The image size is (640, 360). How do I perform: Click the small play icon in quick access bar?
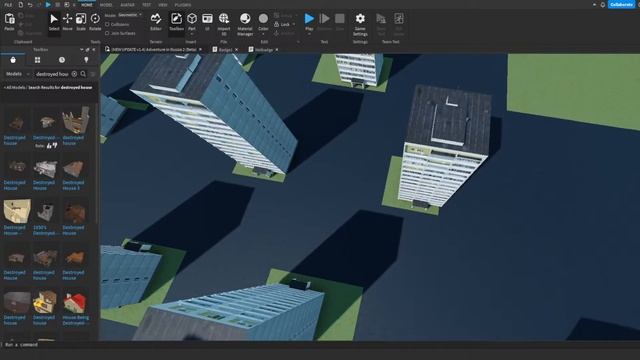click(48, 5)
